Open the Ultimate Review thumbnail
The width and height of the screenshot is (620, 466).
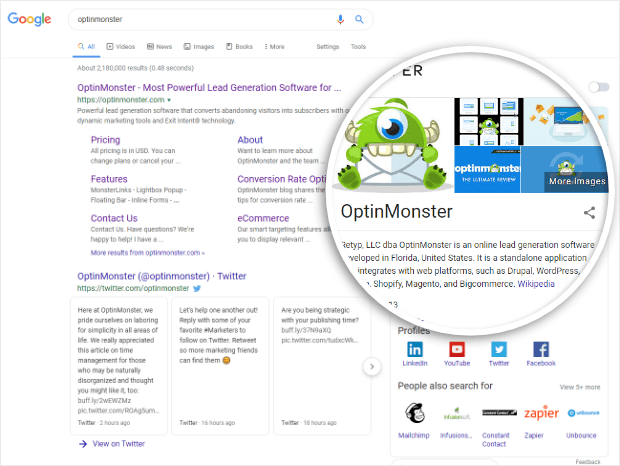click(487, 170)
